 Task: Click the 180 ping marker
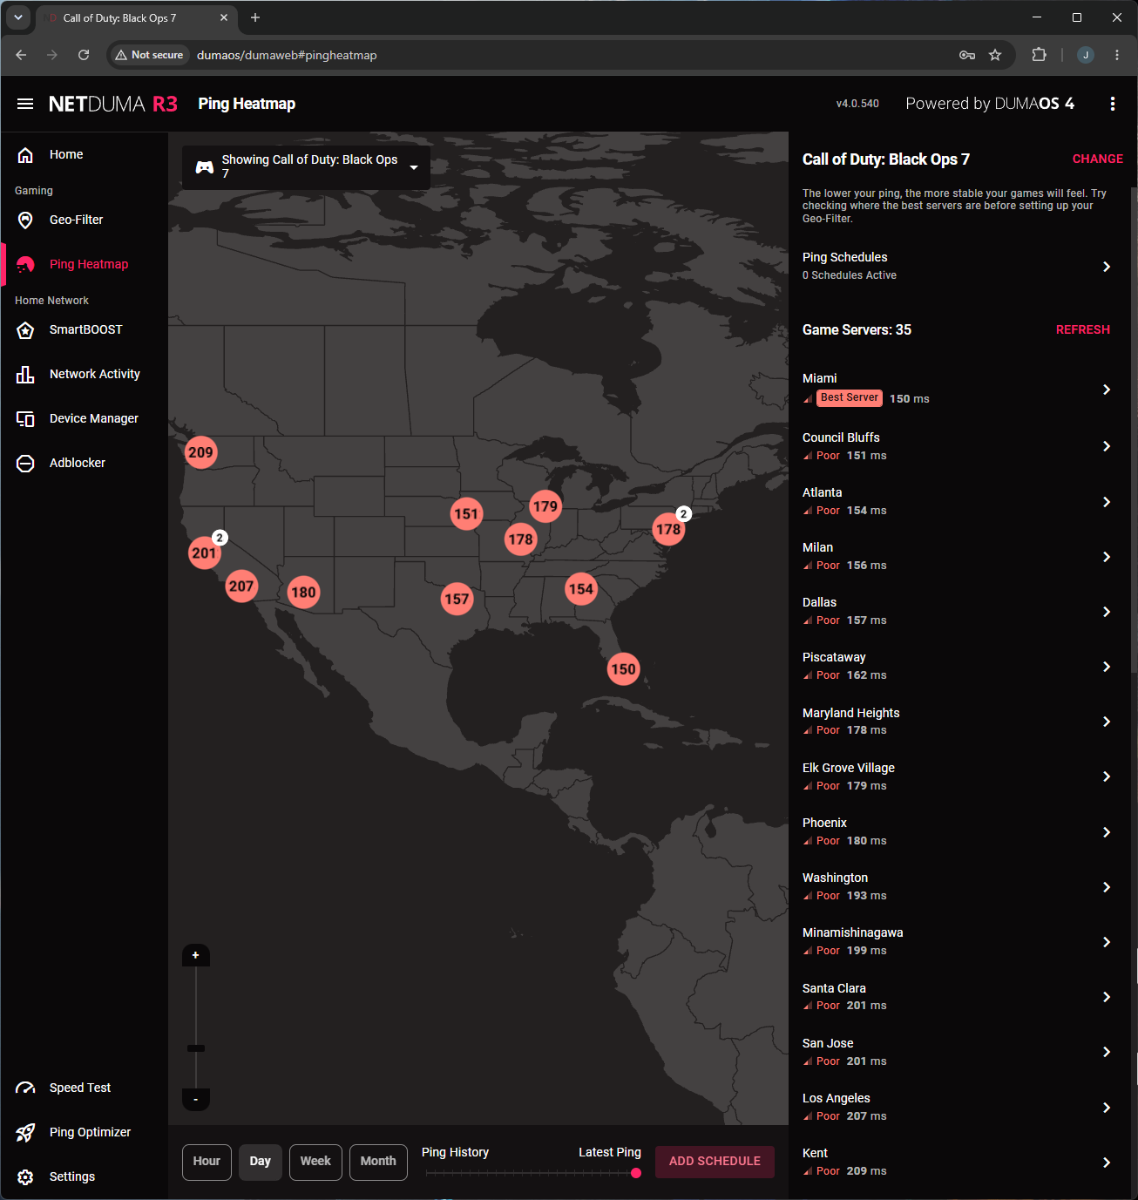click(x=303, y=592)
